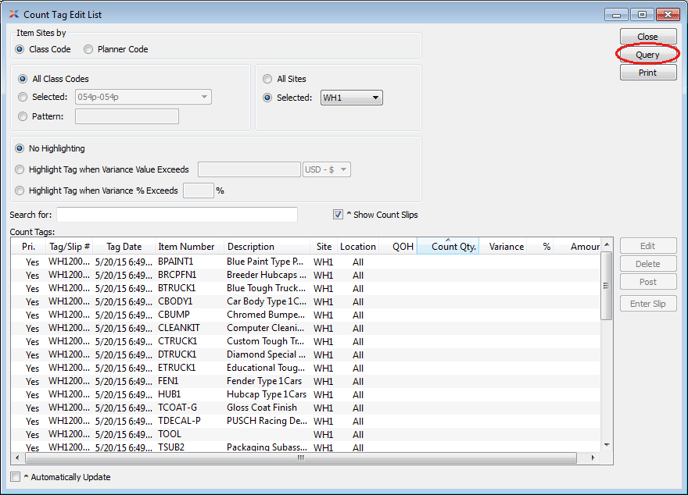
Task: Click the Count Qty. column header
Action: (453, 247)
